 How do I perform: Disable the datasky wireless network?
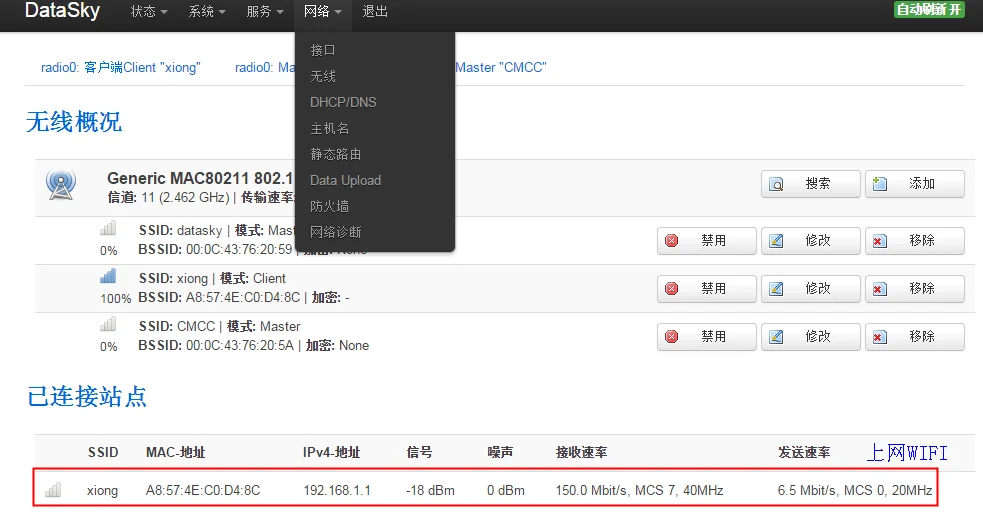[701, 241]
